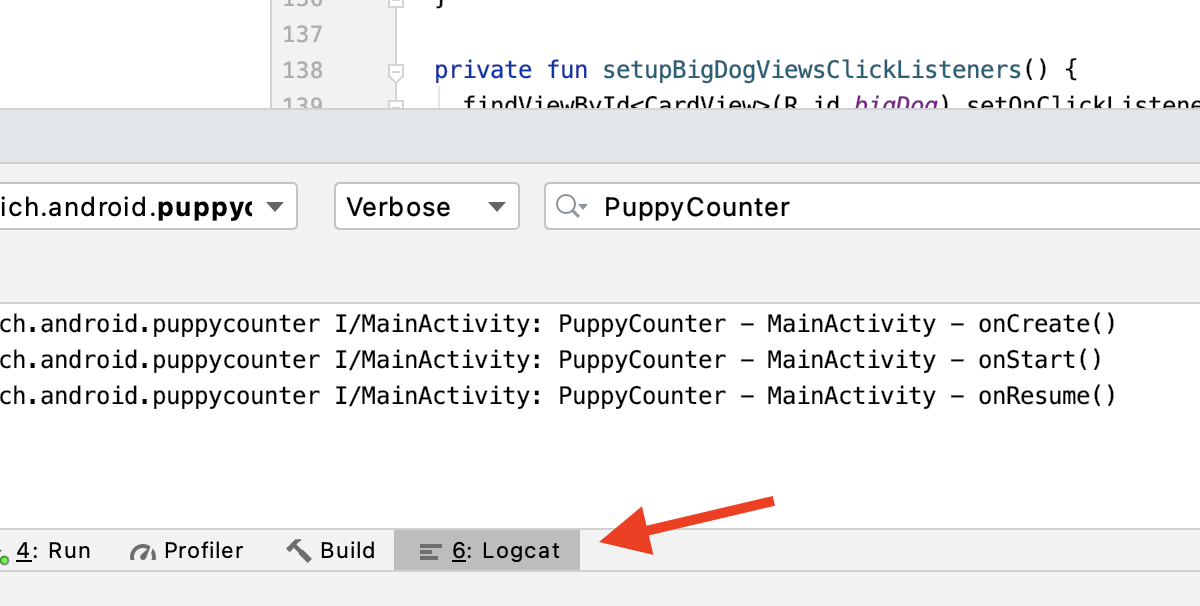Open the Profiler tool window label
Screen dimensions: 1200x606
click(x=203, y=551)
